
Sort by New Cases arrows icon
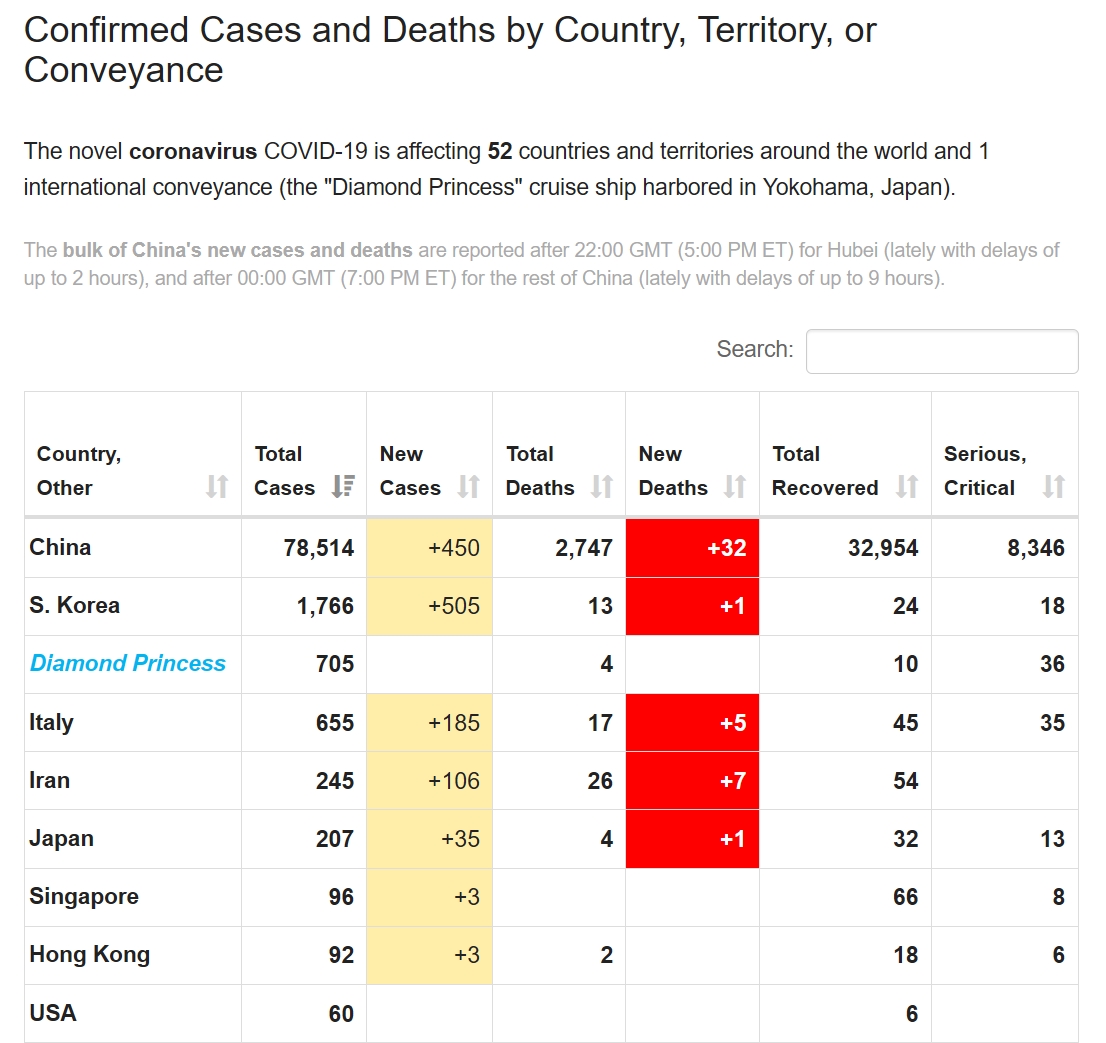point(468,487)
